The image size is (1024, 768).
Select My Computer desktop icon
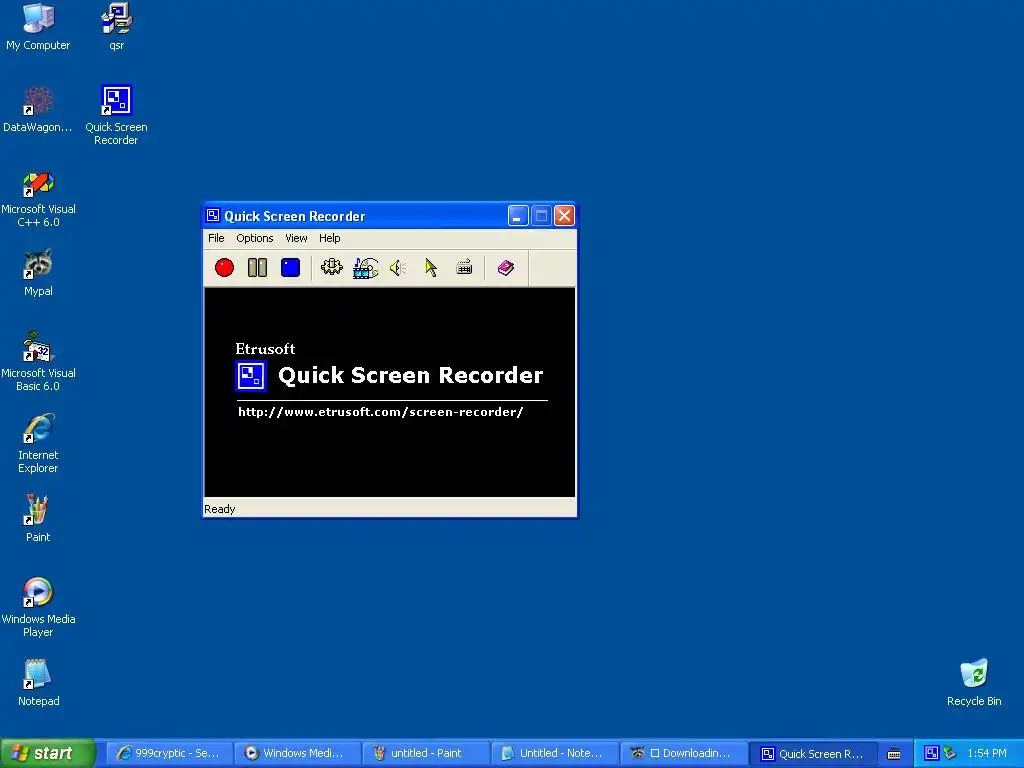(38, 27)
